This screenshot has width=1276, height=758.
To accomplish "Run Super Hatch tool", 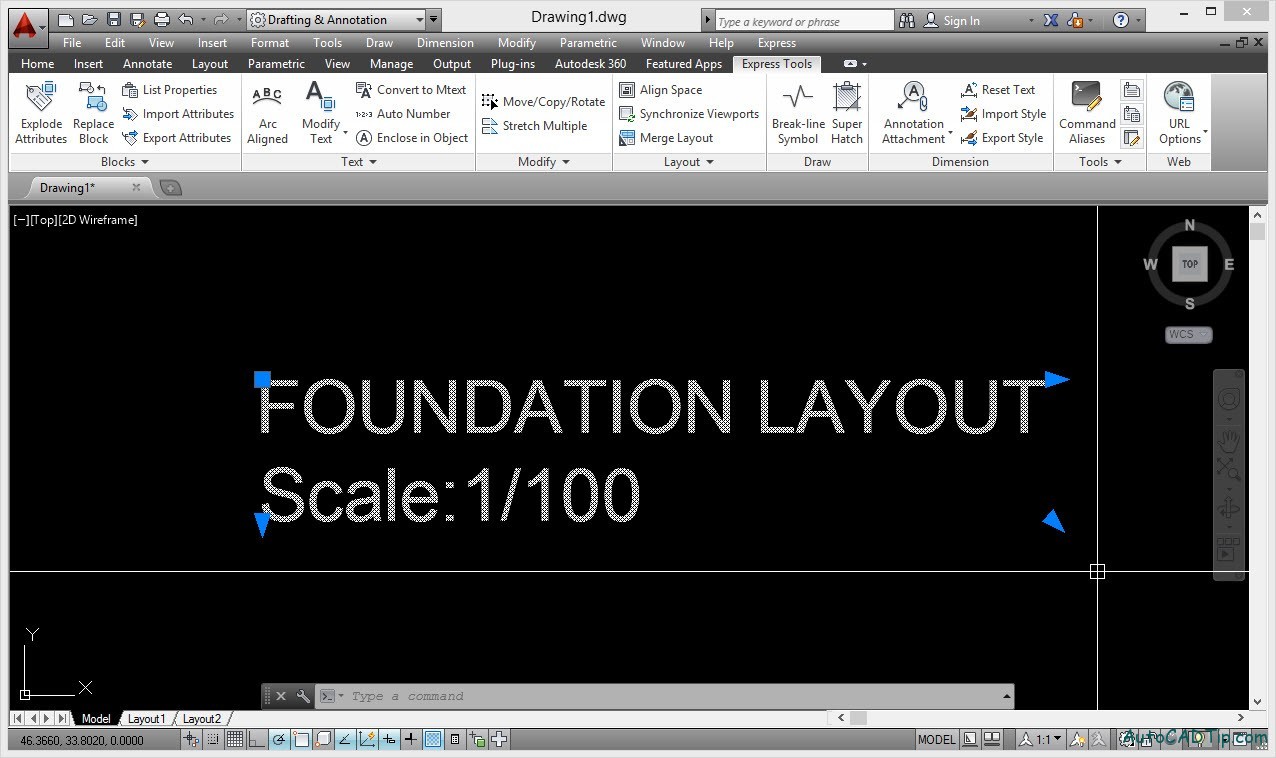I will coord(847,114).
